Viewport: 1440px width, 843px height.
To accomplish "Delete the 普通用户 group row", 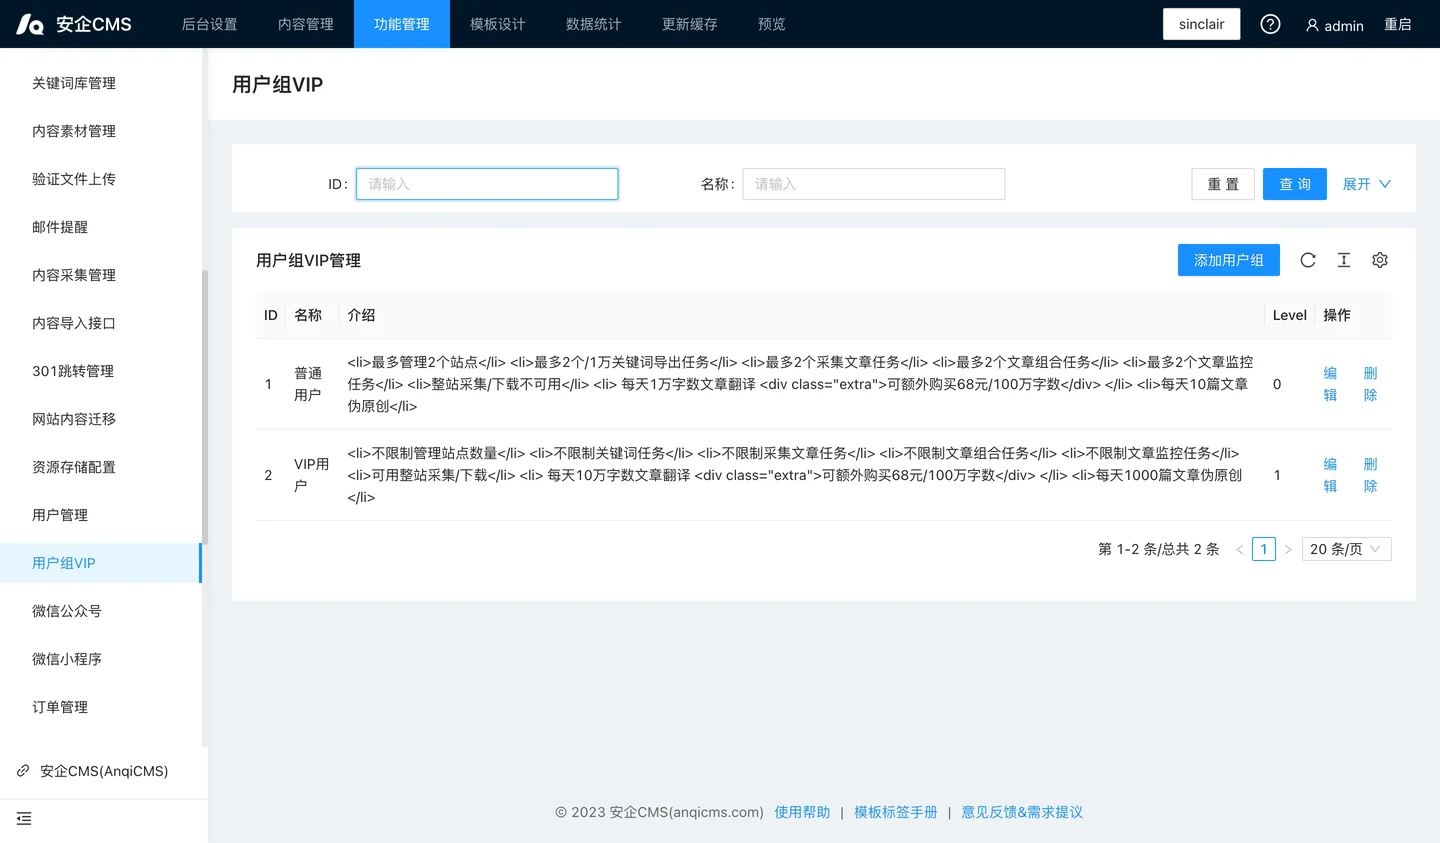I will coord(1370,384).
